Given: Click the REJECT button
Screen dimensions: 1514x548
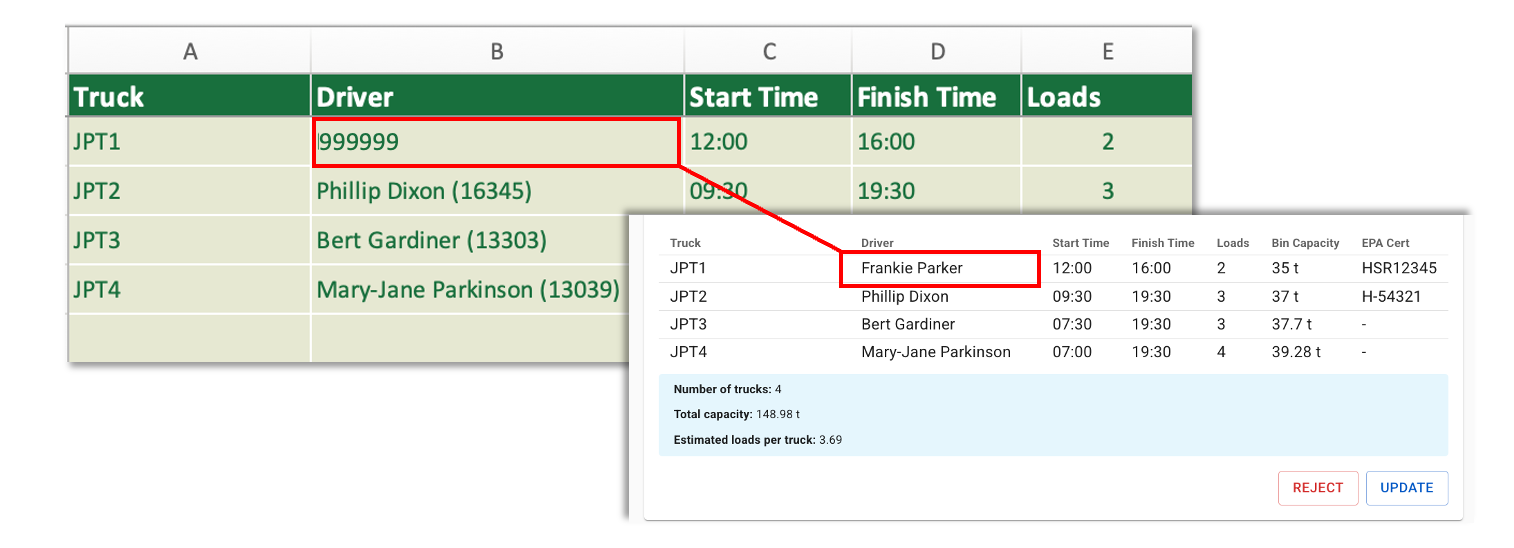Looking at the screenshot, I should [x=1317, y=488].
